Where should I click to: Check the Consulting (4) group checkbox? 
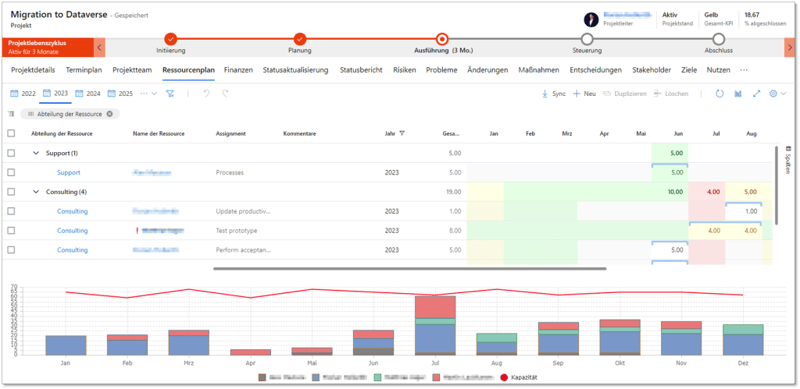11,192
